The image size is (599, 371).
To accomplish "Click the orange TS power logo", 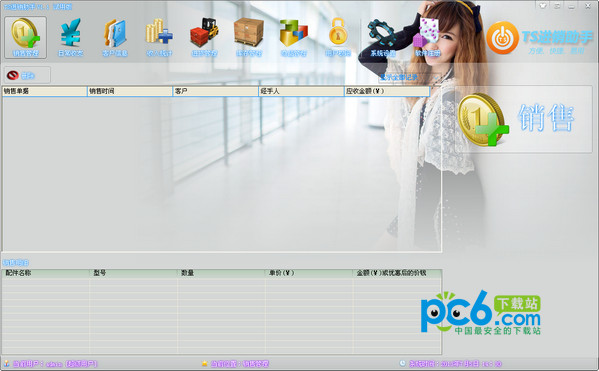I will coord(502,38).
